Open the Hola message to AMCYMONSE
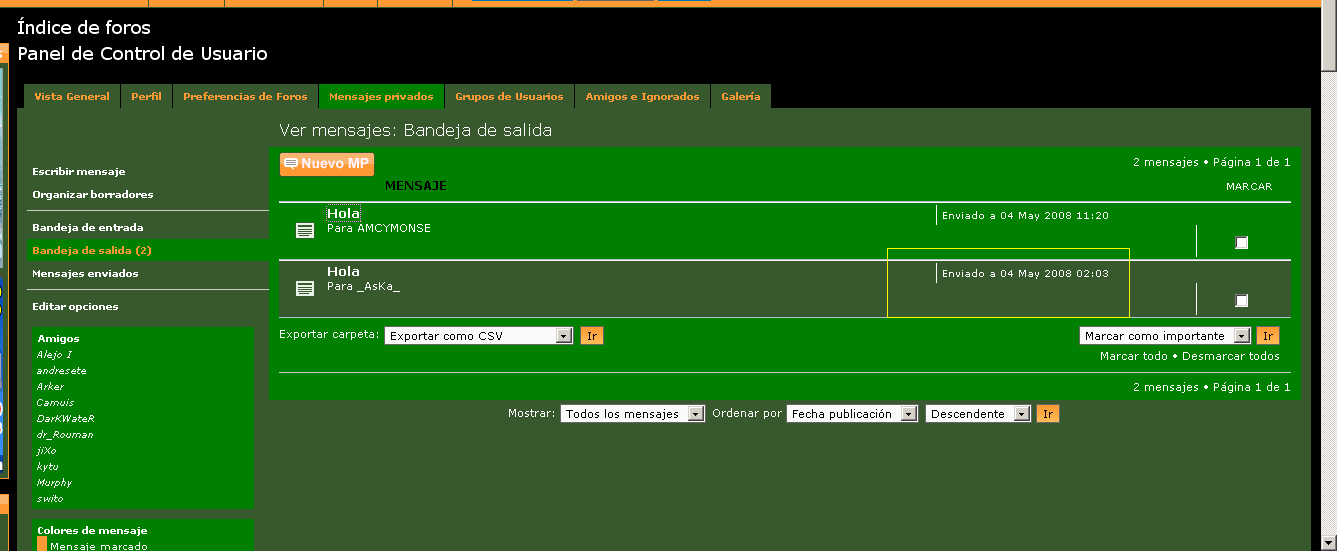Viewport: 1337px width, 553px height. (x=343, y=213)
